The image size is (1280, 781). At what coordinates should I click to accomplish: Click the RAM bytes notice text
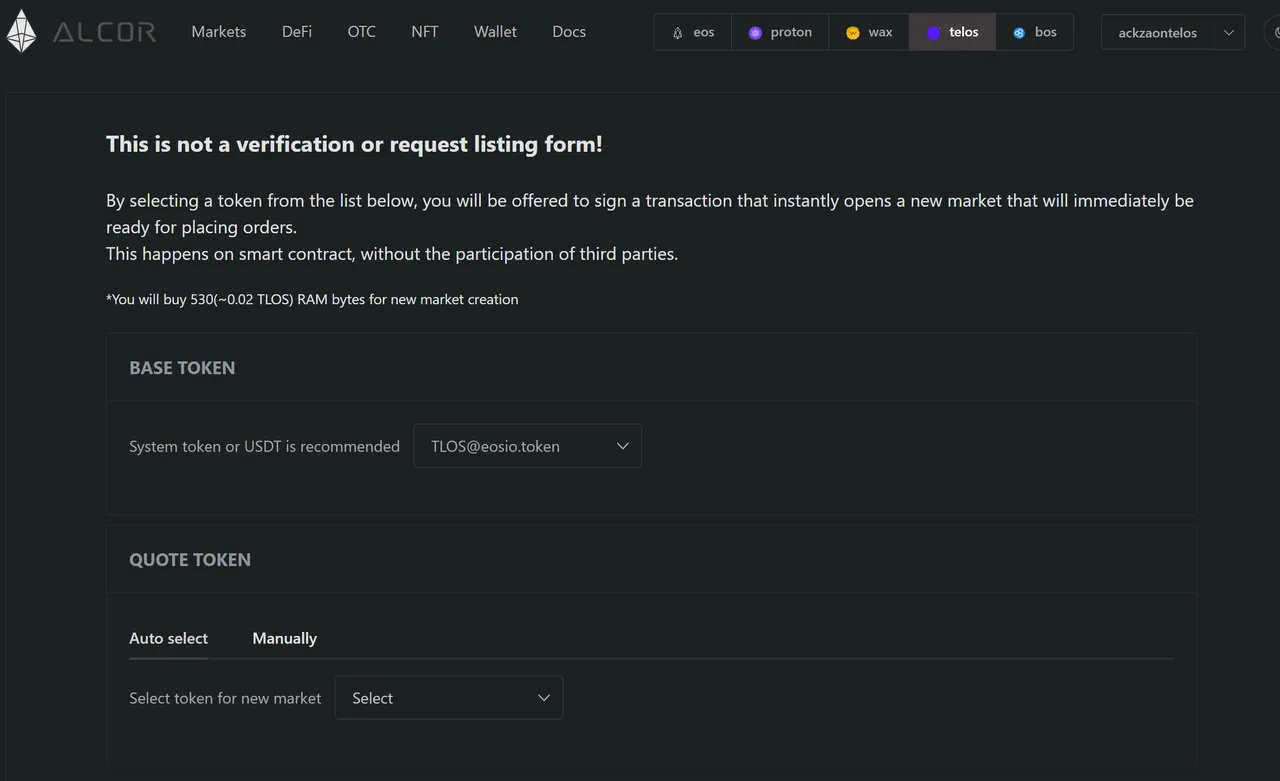pos(312,299)
